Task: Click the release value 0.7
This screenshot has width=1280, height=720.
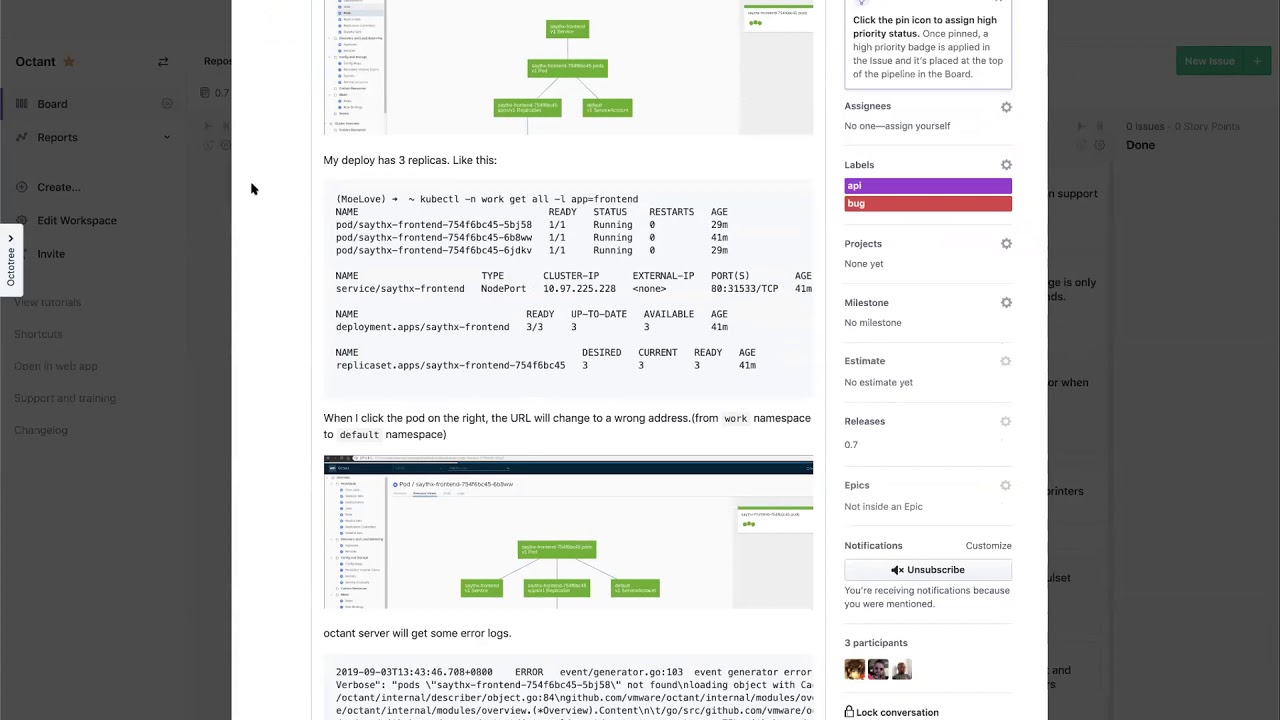Action: (851, 445)
